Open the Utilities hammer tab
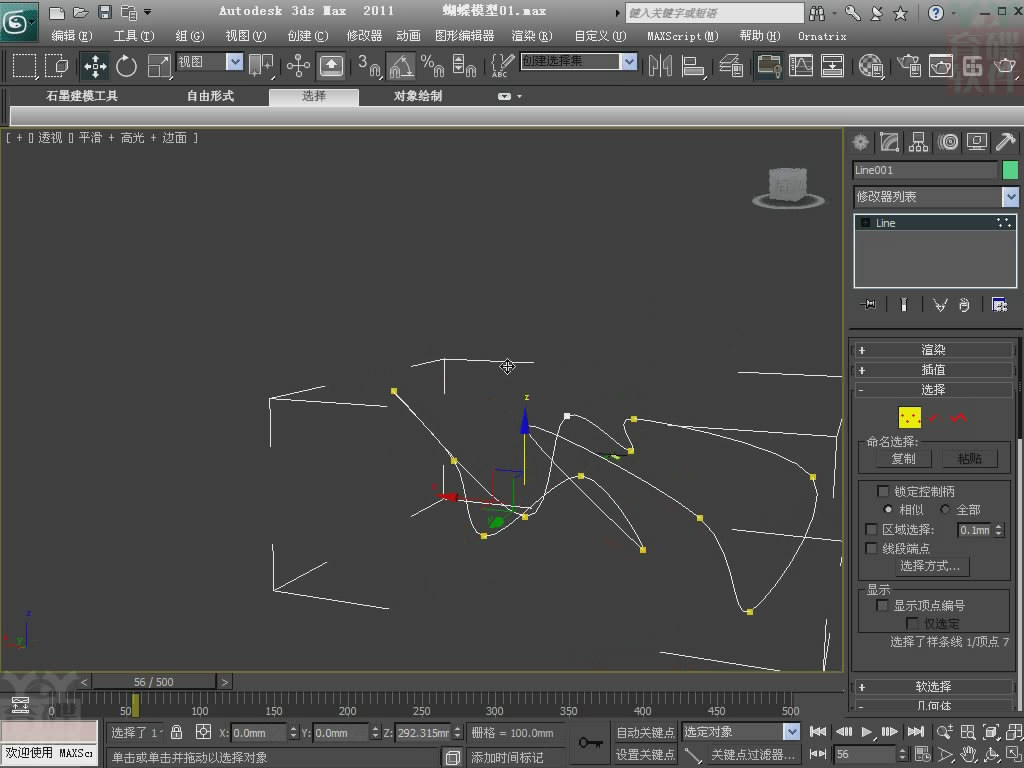Viewport: 1024px width, 768px height. [1006, 142]
